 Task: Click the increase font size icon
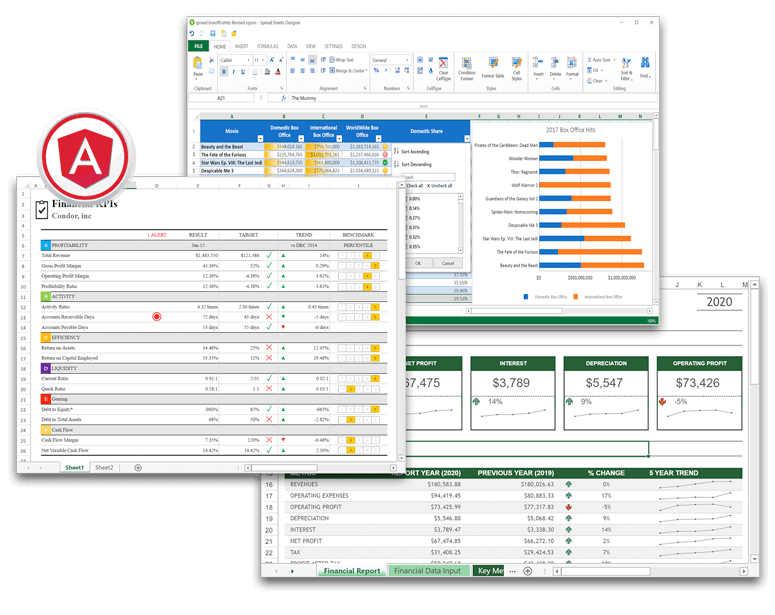pos(271,60)
